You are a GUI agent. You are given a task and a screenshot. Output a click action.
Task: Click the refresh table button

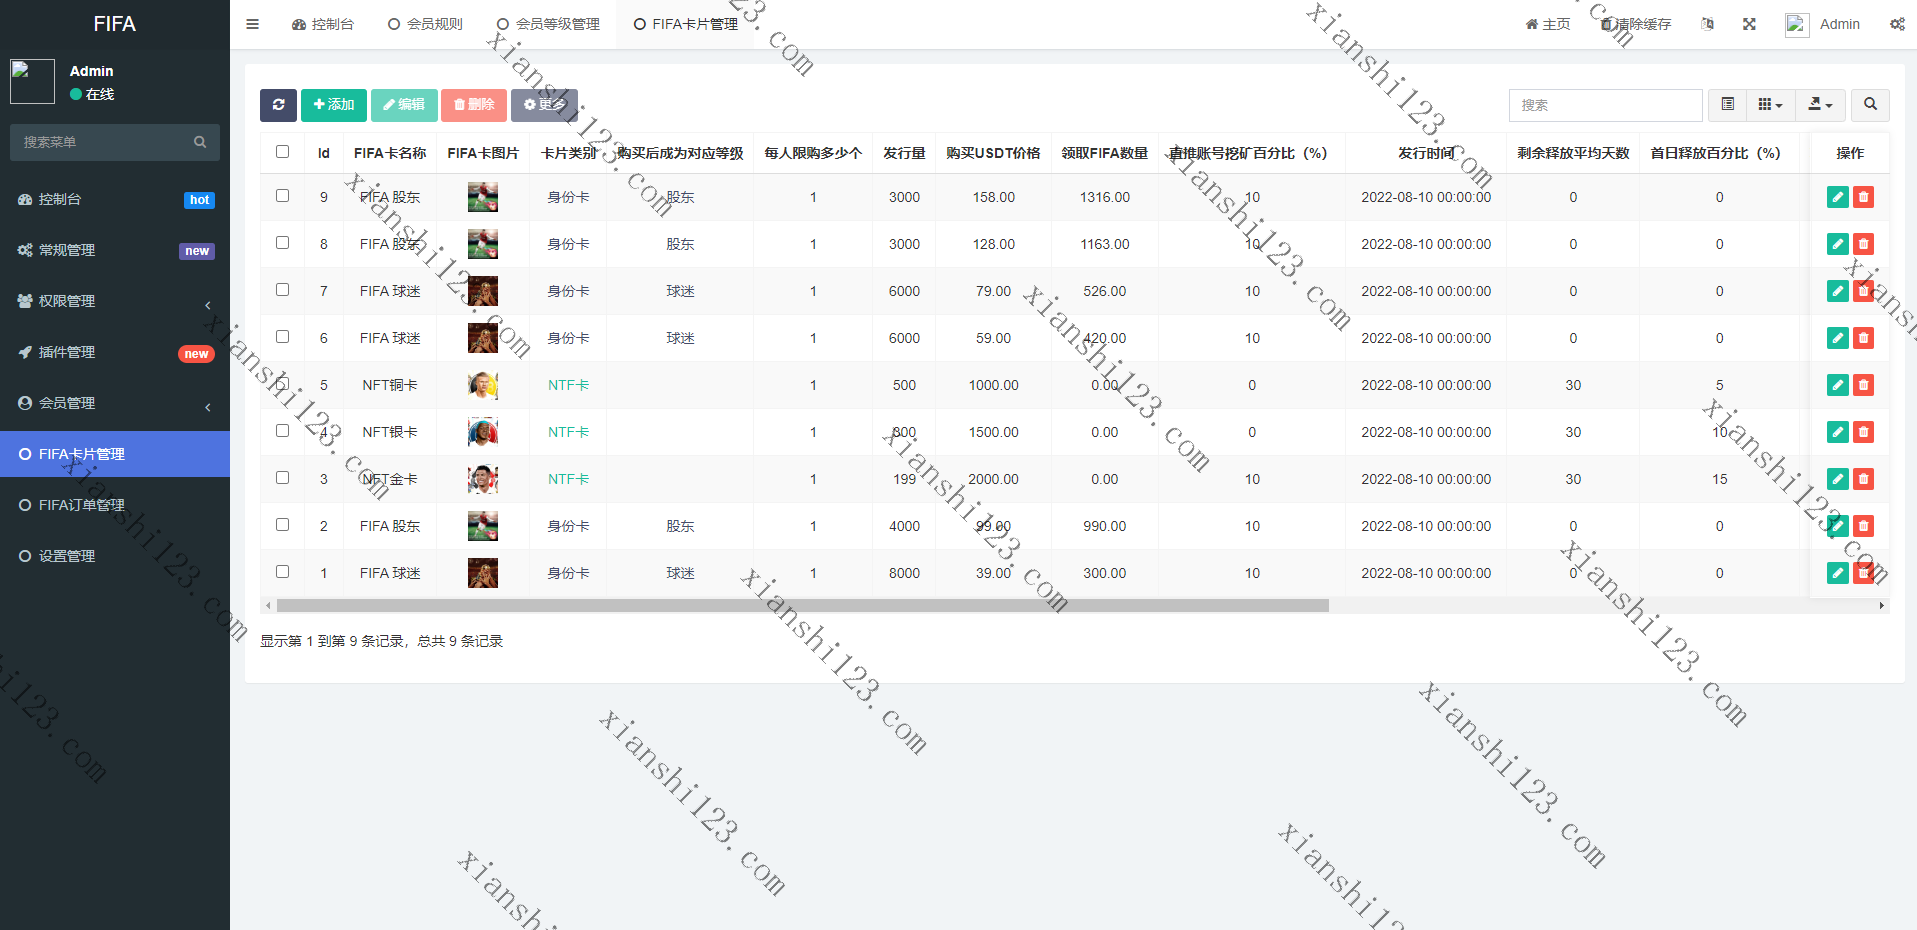click(x=278, y=105)
